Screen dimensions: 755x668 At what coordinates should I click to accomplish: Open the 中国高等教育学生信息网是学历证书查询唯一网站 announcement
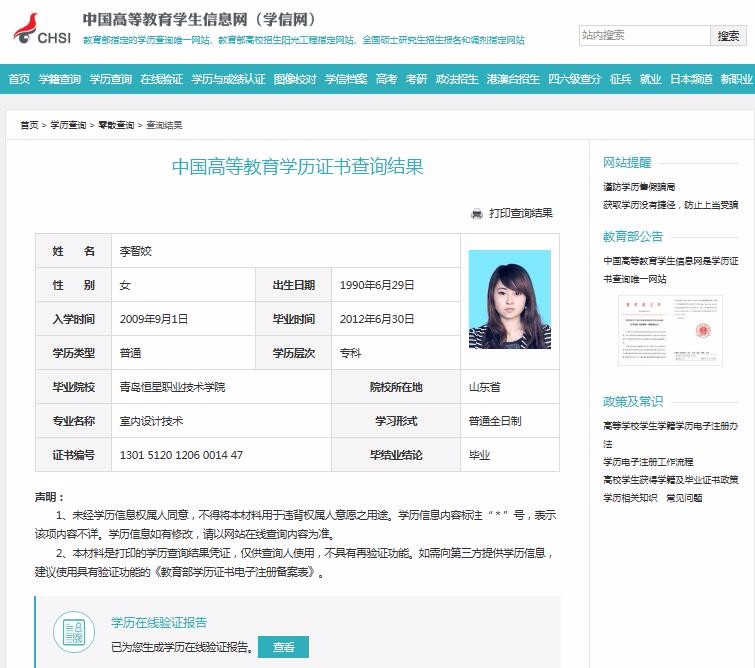(x=671, y=270)
